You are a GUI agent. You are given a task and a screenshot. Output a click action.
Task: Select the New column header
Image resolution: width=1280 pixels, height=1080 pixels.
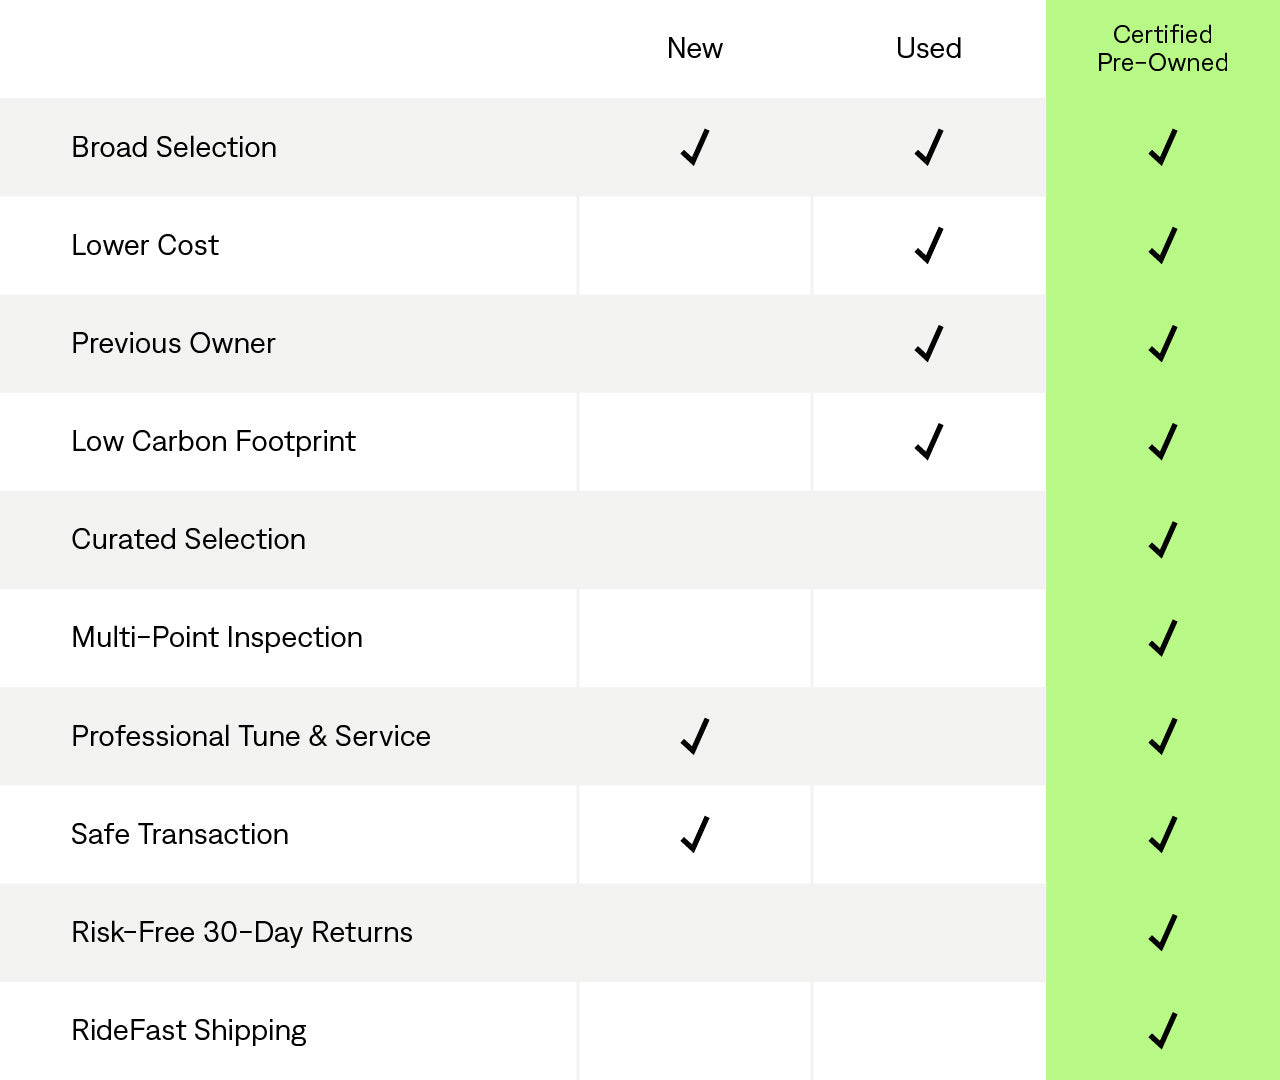click(695, 48)
